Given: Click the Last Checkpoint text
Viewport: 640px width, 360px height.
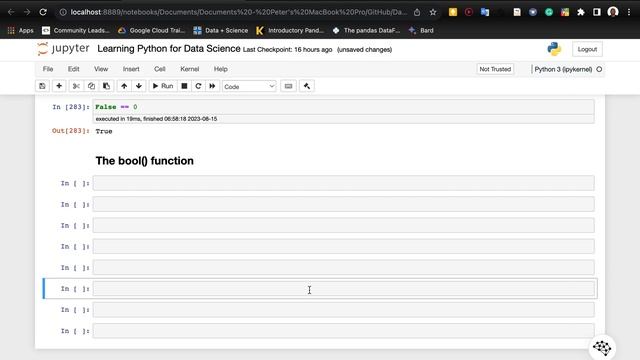Looking at the screenshot, I should tap(287, 50).
